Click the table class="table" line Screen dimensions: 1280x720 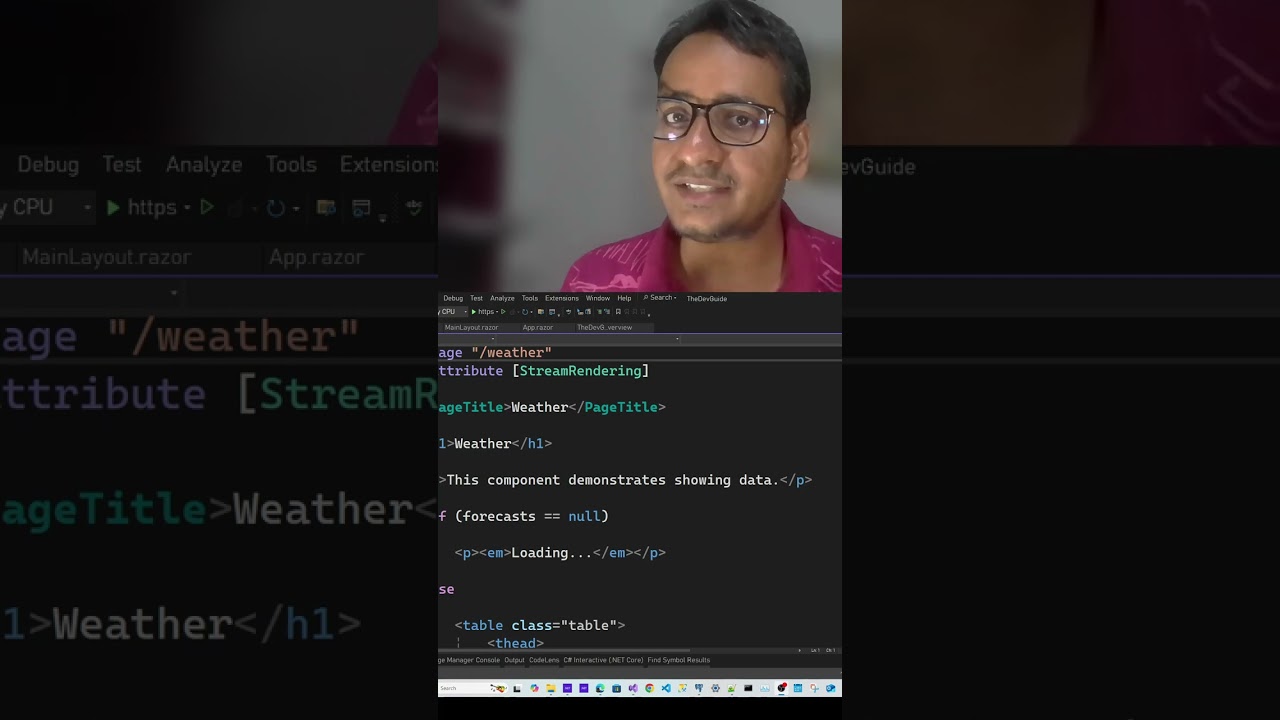540,626
